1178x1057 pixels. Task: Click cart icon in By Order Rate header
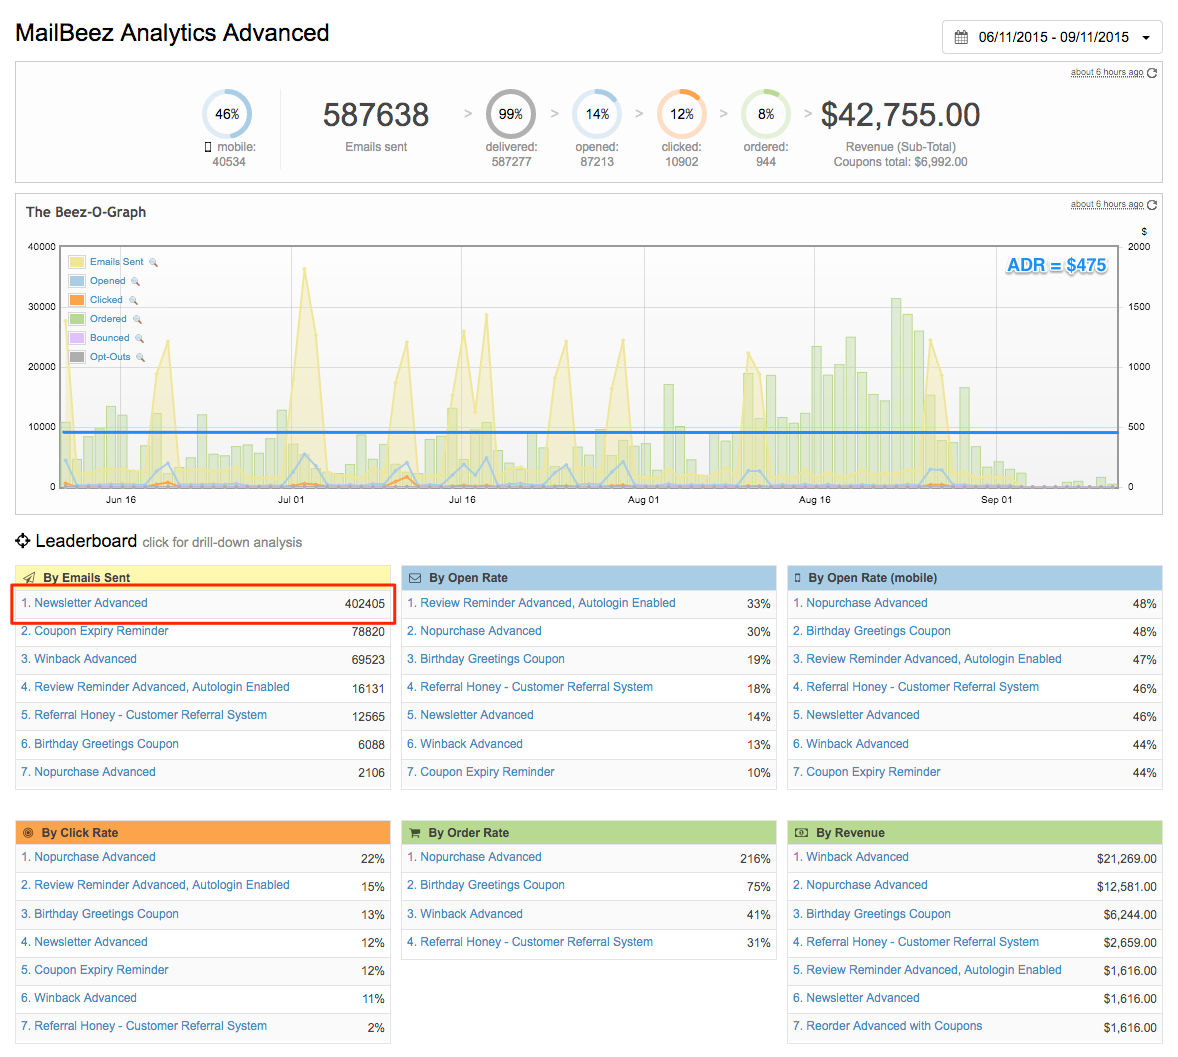click(x=415, y=833)
